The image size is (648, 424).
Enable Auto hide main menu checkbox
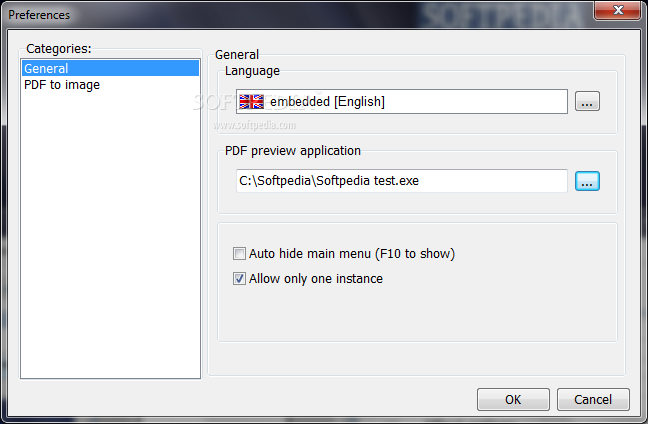(239, 253)
